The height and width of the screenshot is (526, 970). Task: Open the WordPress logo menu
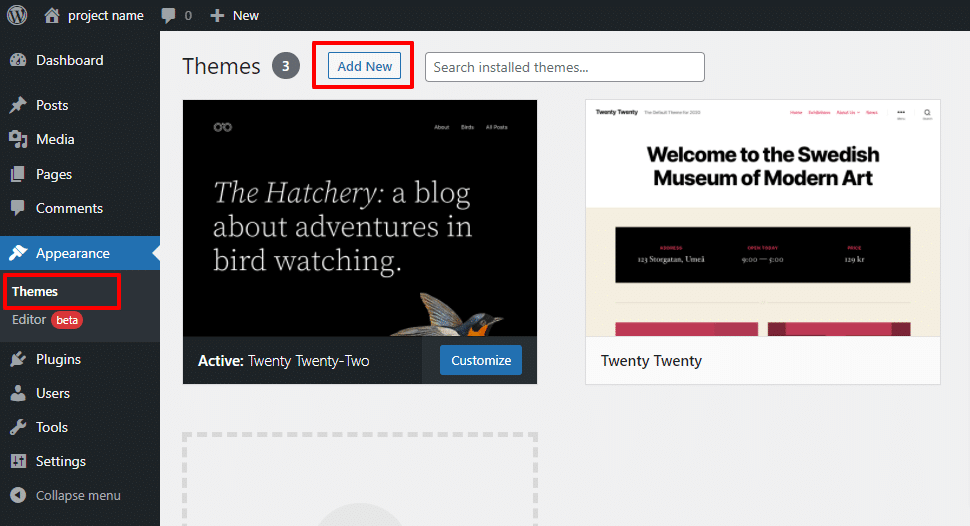[x=17, y=15]
